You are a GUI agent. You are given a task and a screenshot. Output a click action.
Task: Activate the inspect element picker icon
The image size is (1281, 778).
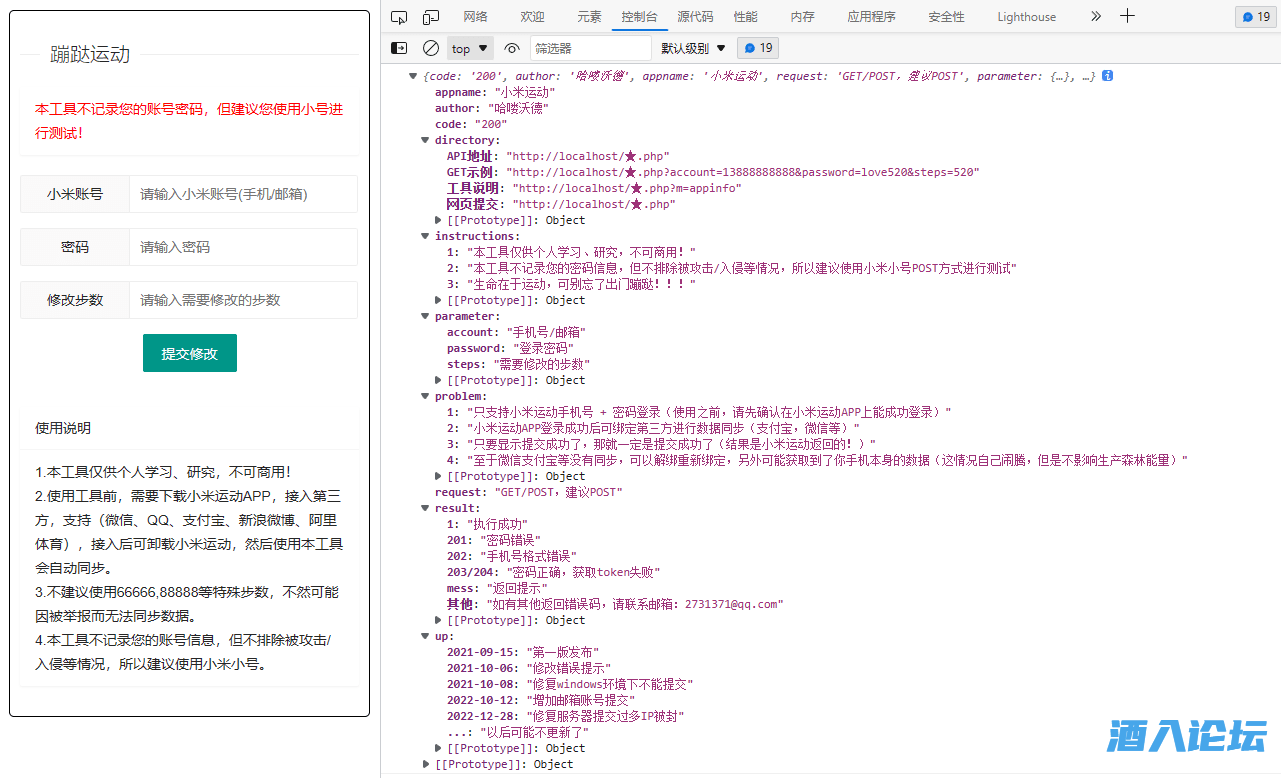point(399,16)
